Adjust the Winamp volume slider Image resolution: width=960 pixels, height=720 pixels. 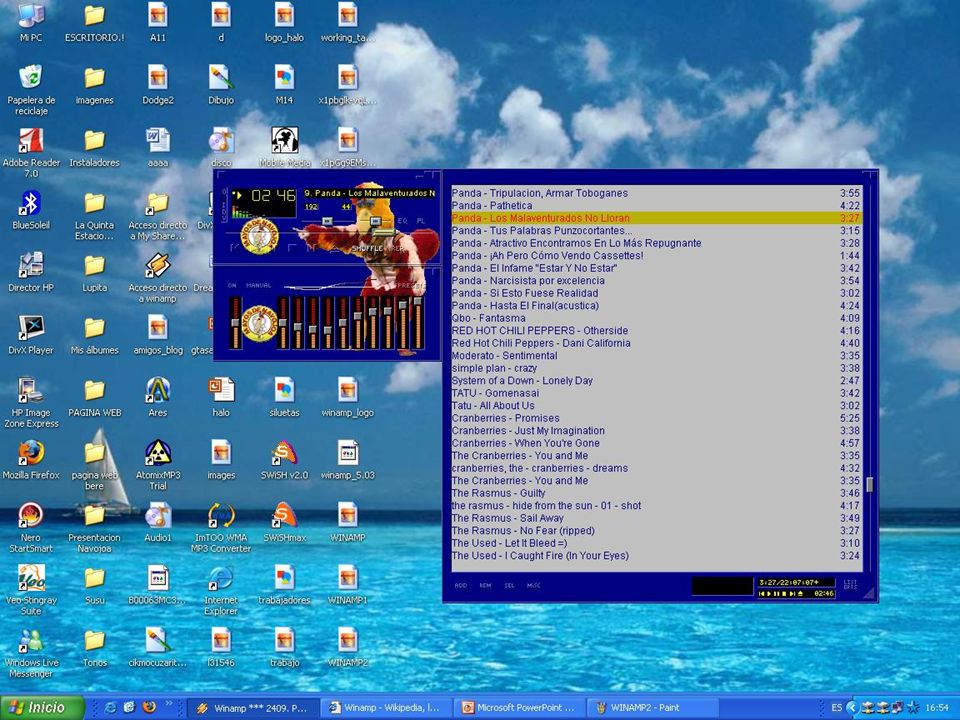(326, 220)
